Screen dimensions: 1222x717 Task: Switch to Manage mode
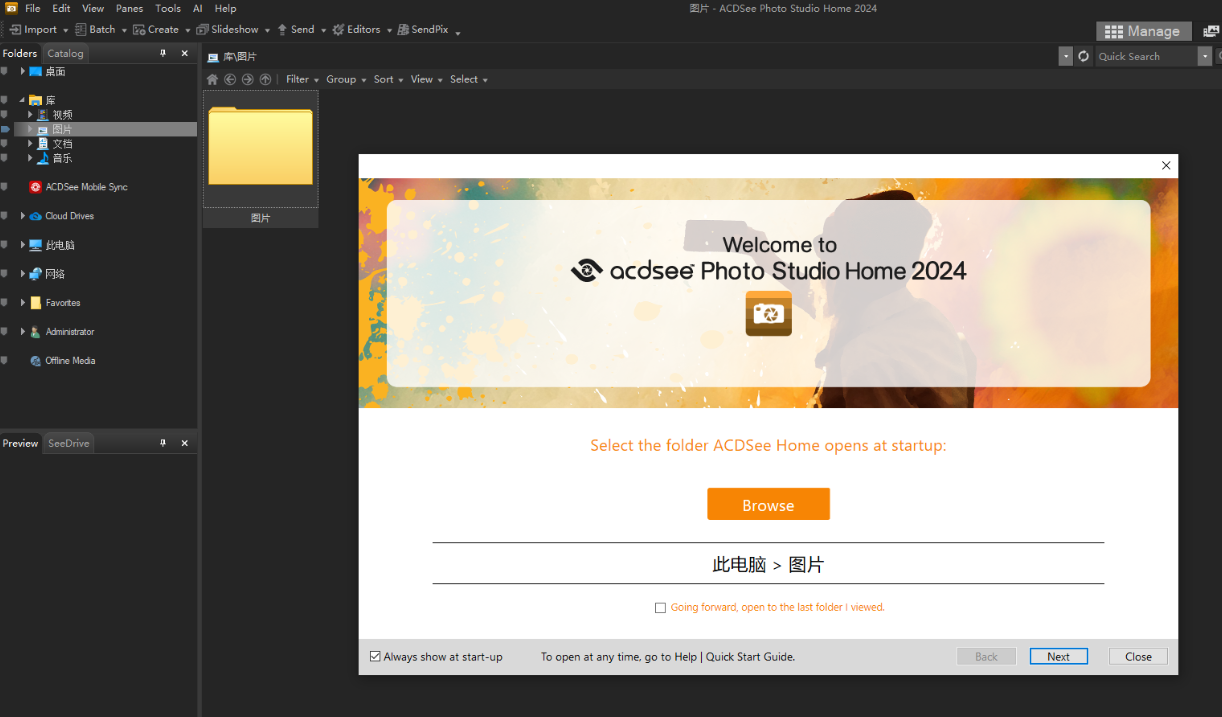(x=1143, y=31)
